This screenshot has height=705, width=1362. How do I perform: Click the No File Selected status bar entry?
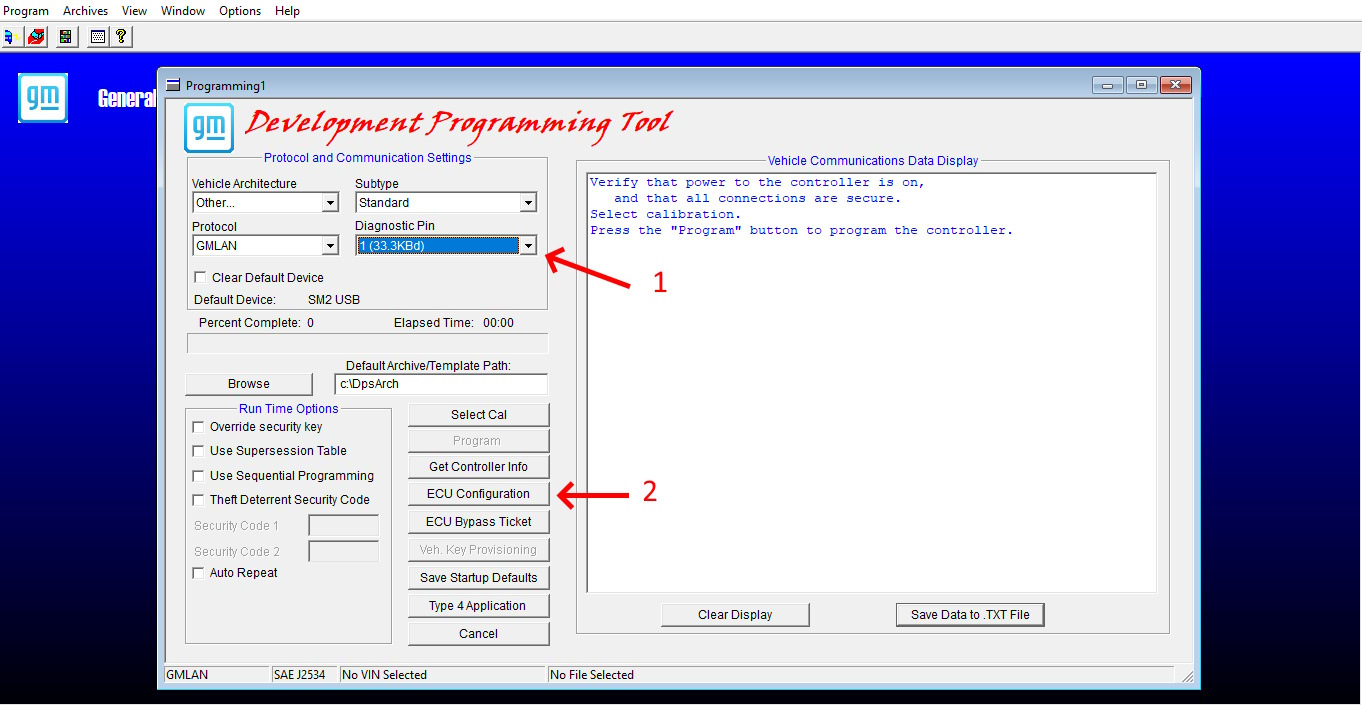[861, 675]
